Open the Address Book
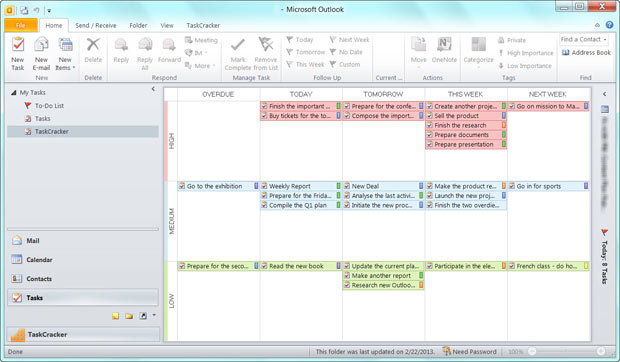620x362 pixels. coord(586,53)
